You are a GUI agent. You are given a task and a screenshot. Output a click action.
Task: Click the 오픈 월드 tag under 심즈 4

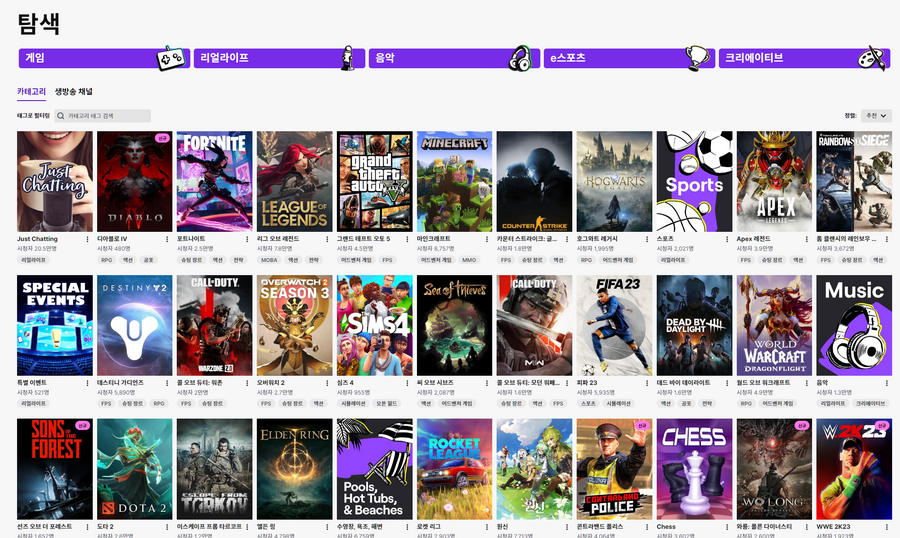point(387,404)
